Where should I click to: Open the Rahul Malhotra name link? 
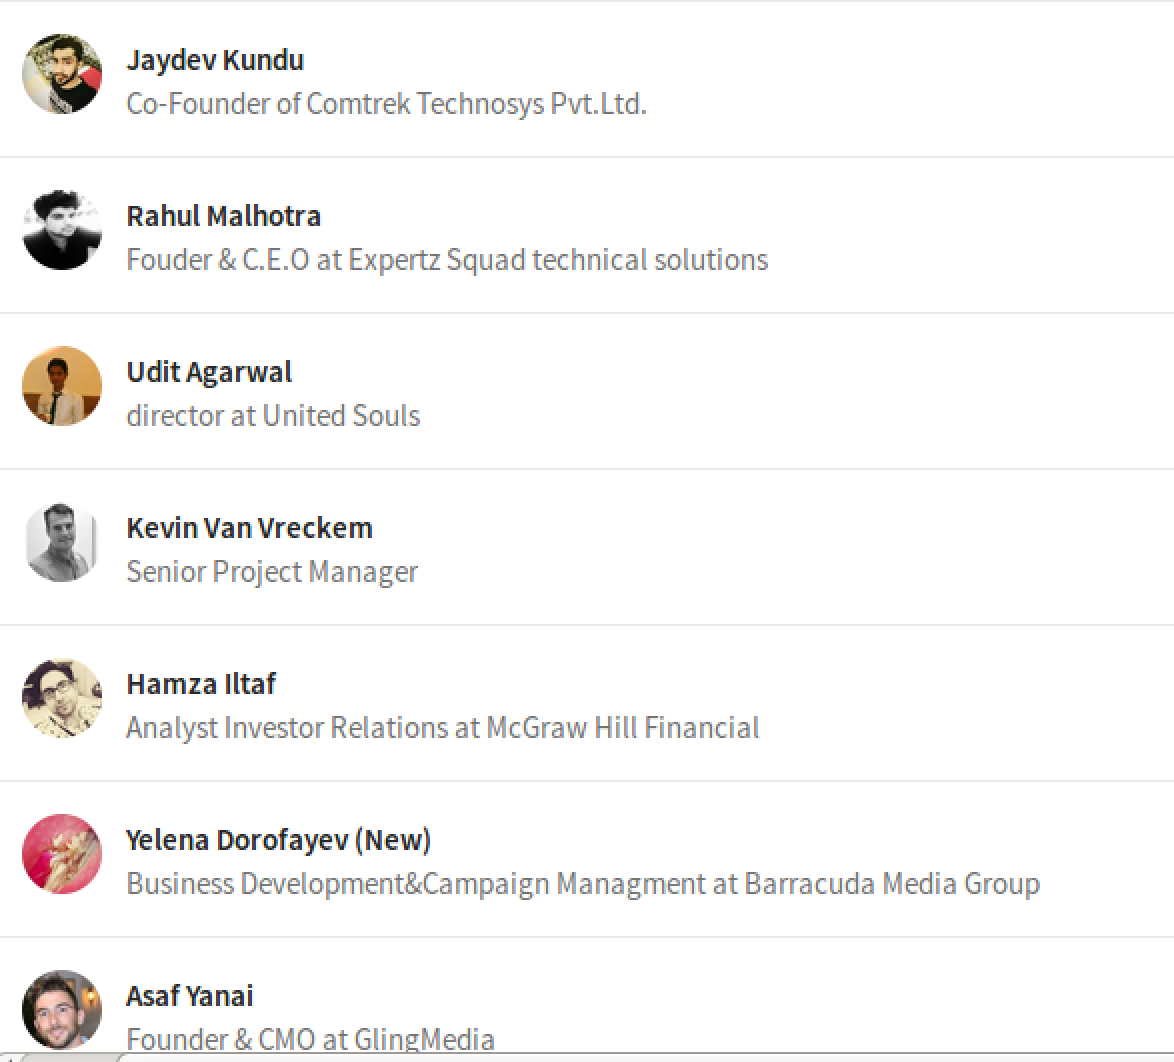223,216
